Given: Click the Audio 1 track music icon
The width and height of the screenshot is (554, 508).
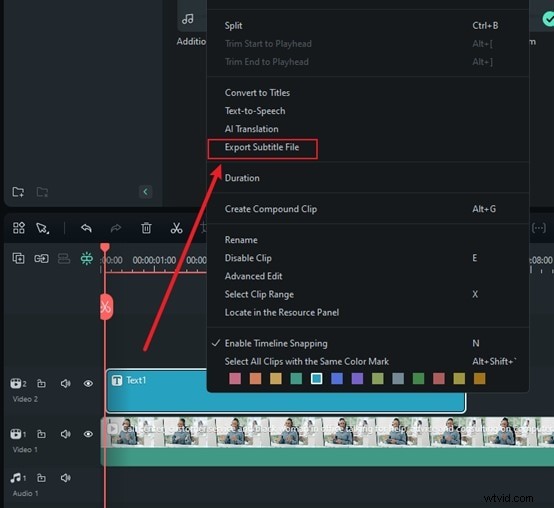Looking at the screenshot, I should (x=16, y=478).
